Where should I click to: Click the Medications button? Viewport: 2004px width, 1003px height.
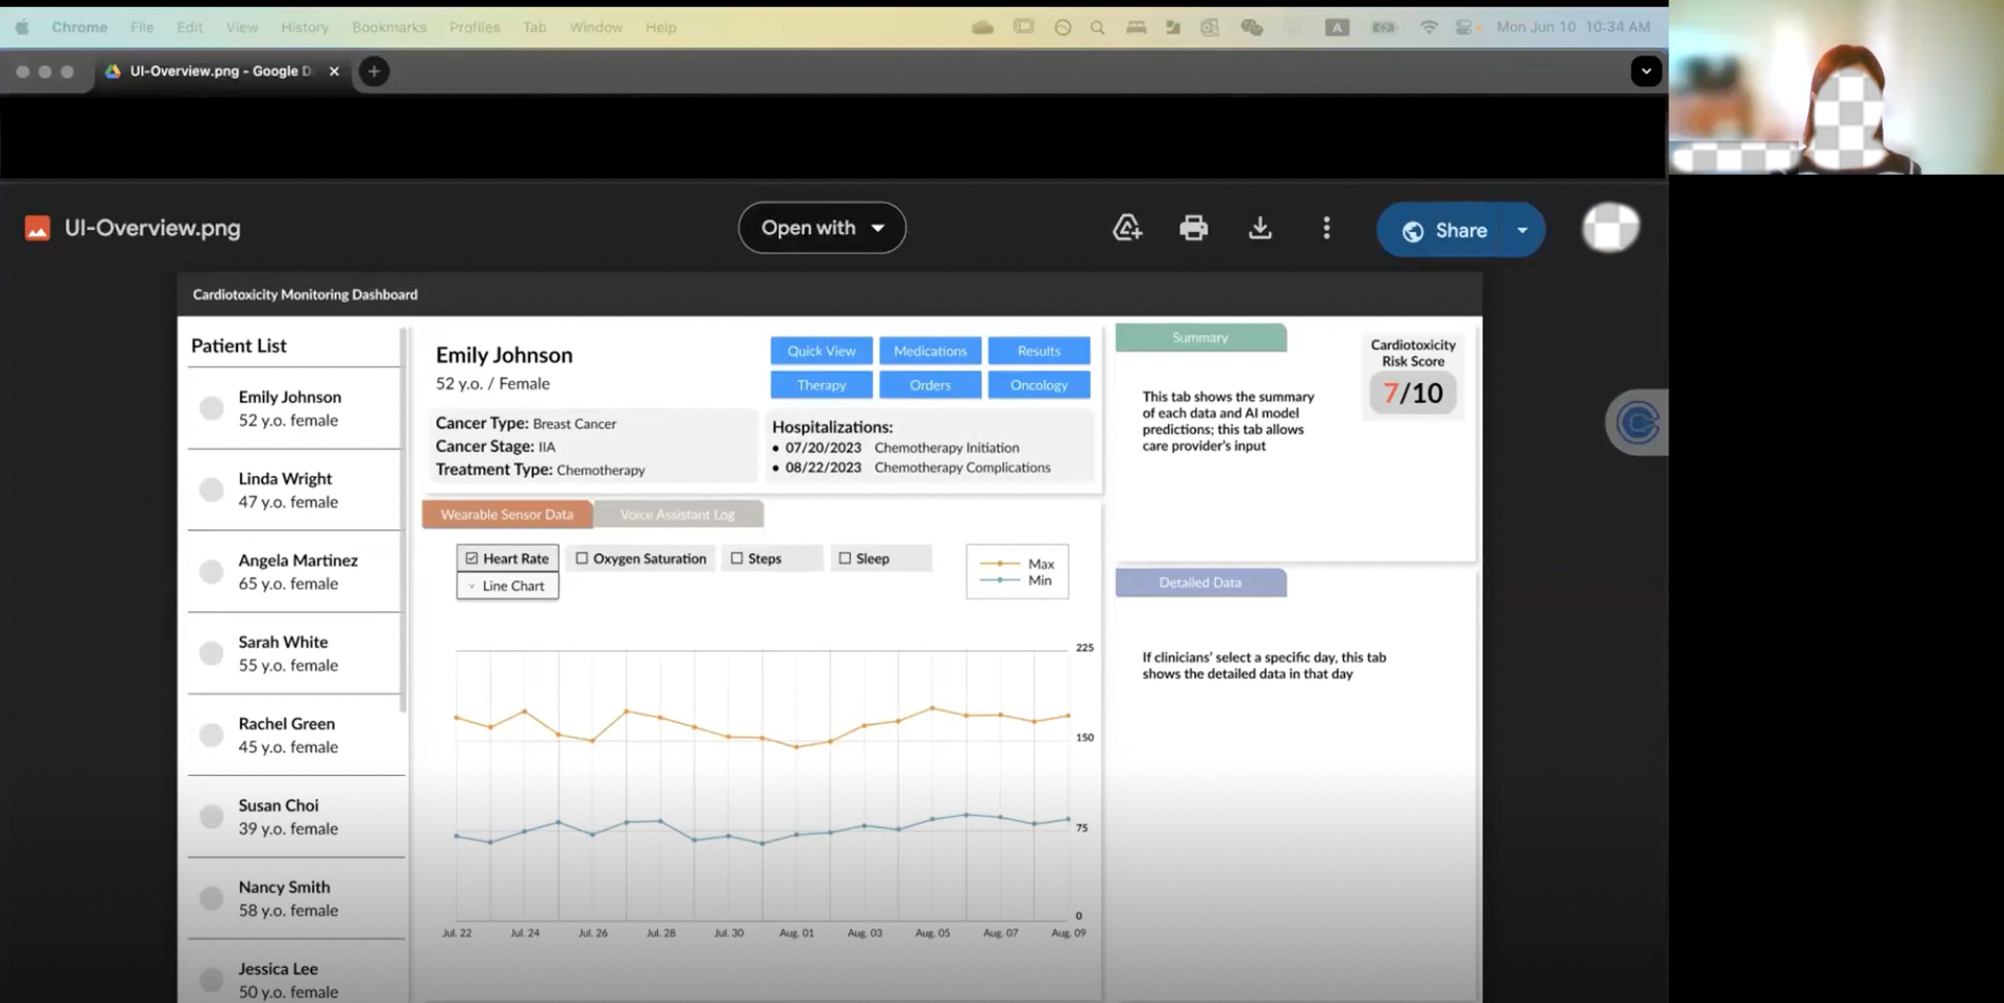(x=929, y=351)
